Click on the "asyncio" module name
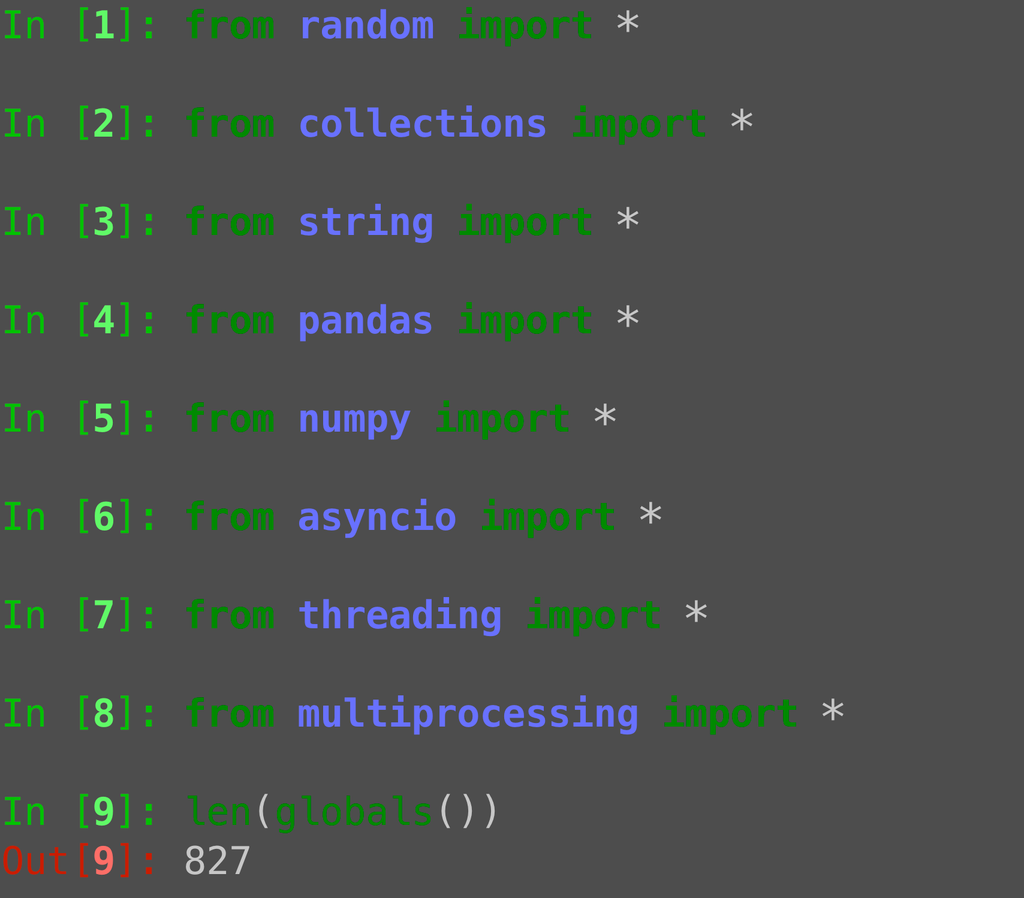 [x=377, y=517]
